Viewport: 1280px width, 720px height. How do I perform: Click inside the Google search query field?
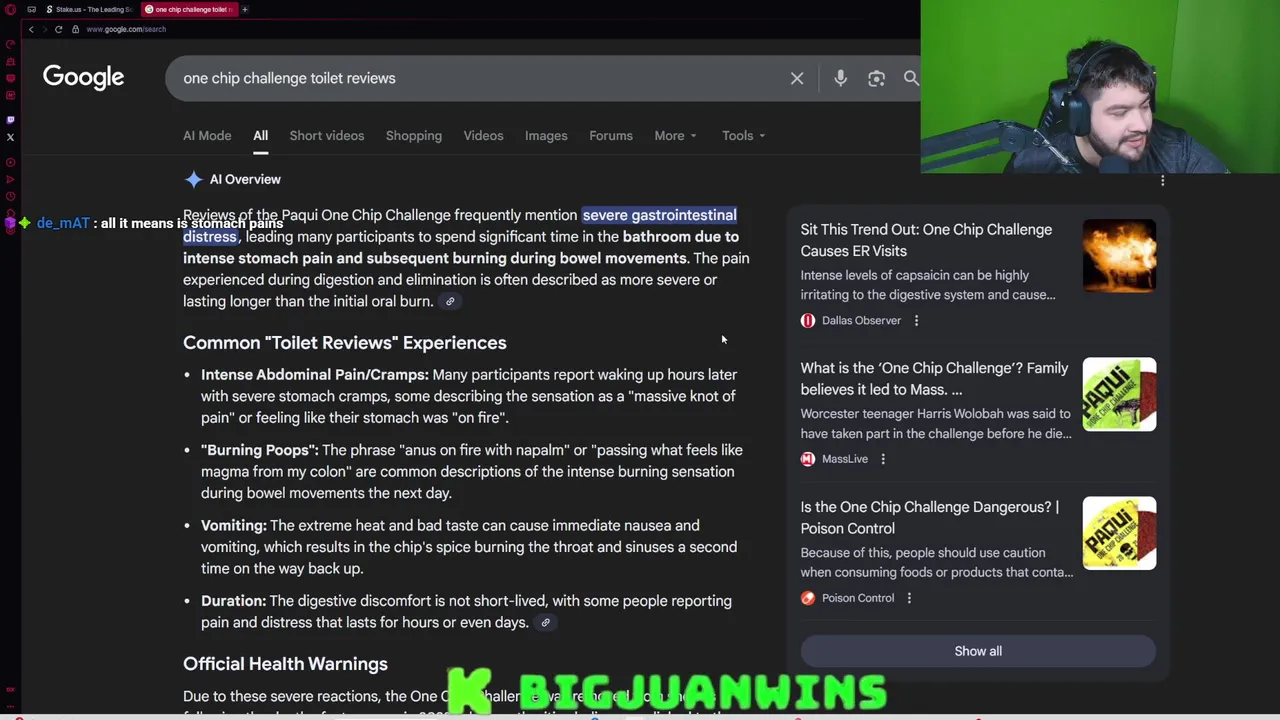[480, 78]
